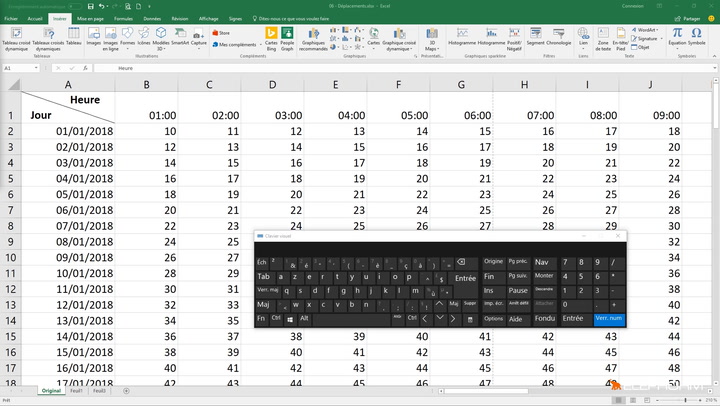Viewport: 720px width, 406px height.
Task: Open the Fichier tab
Action: point(11,19)
